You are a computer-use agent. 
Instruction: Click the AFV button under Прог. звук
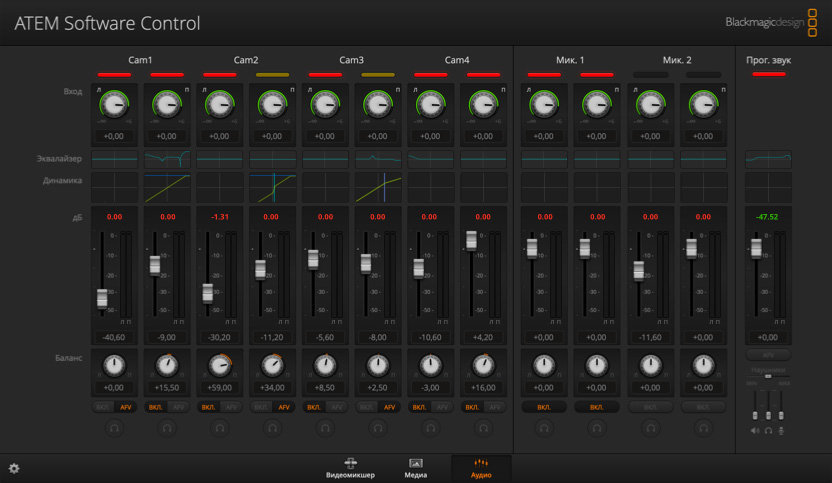pyautogui.click(x=768, y=354)
